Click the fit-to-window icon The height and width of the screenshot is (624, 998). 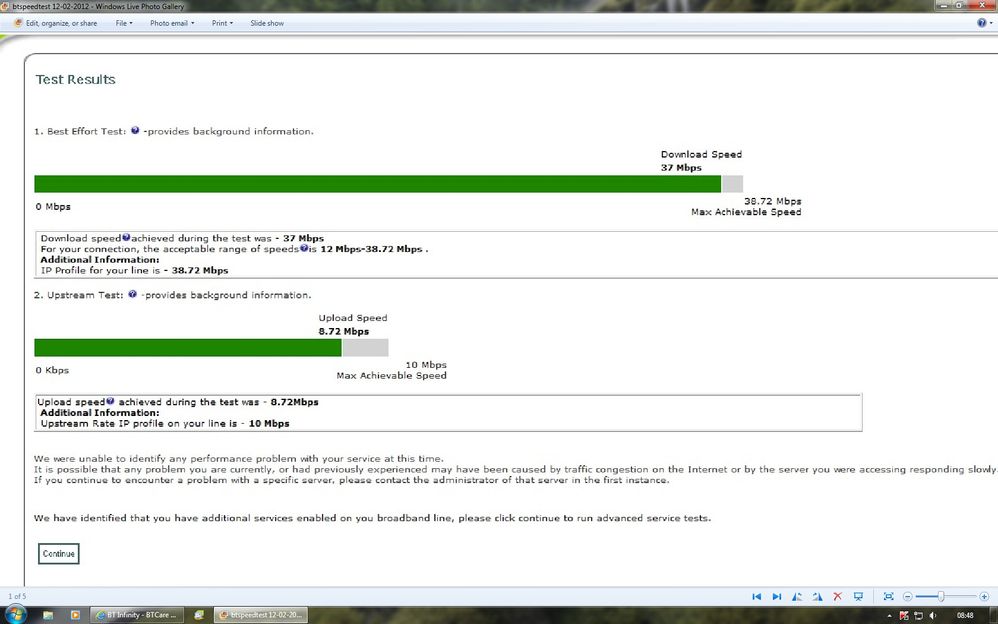pyautogui.click(x=889, y=597)
